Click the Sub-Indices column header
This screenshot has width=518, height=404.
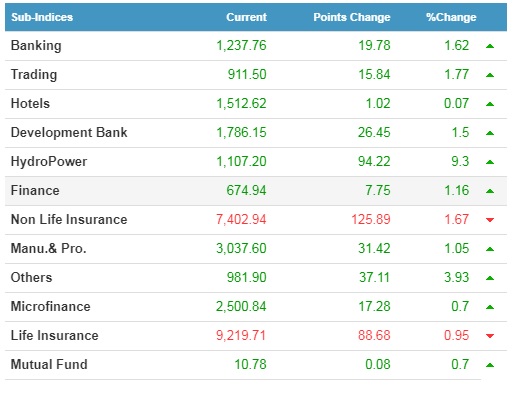tap(42, 17)
